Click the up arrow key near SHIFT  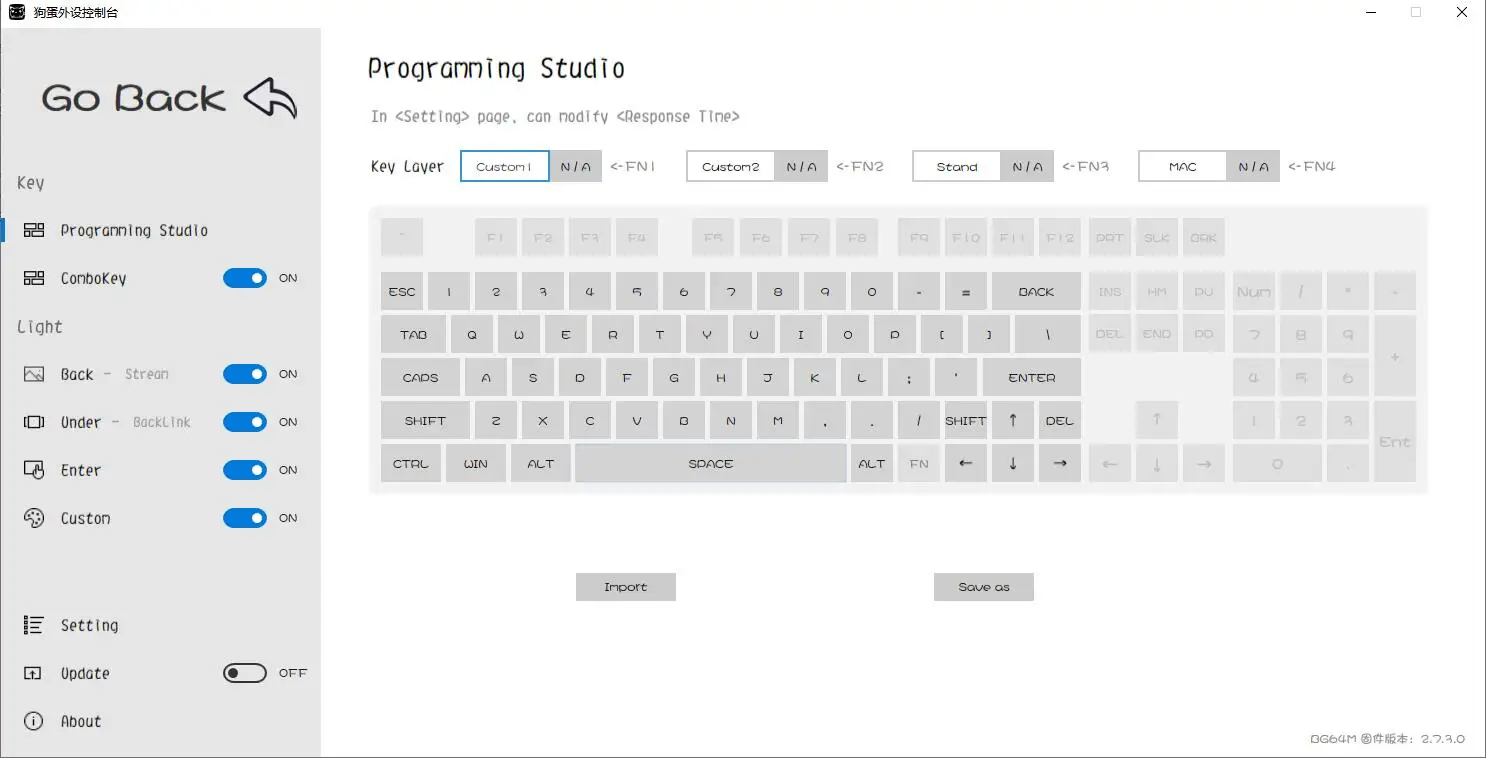(1013, 421)
